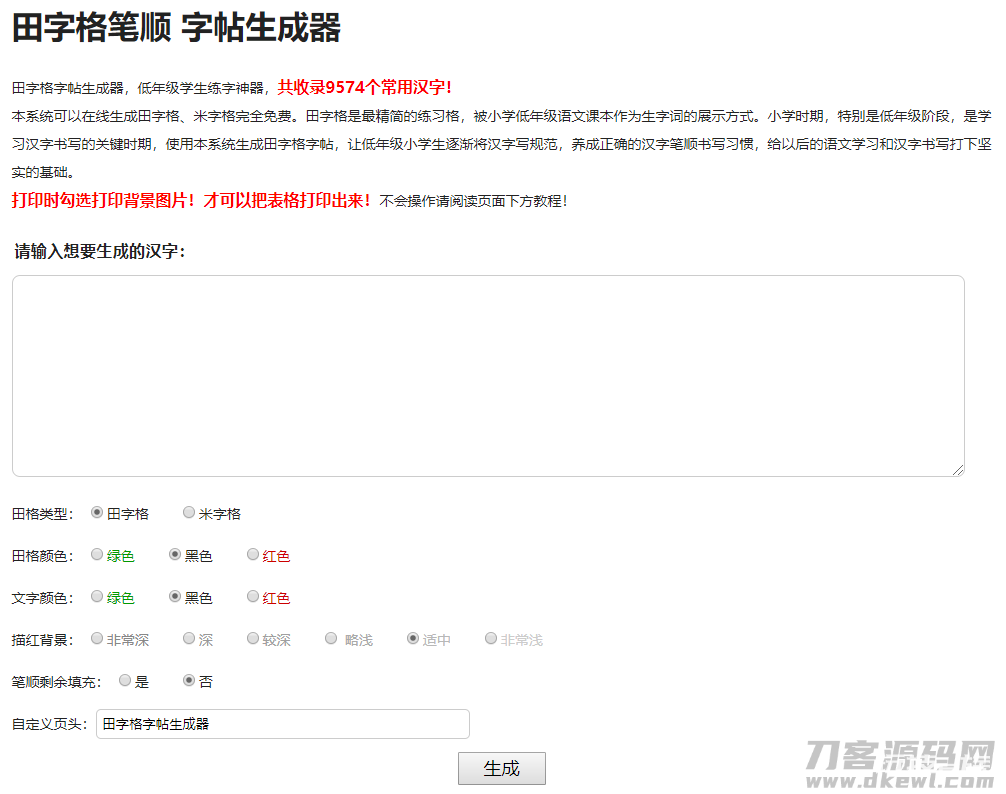Screen dimensions: 1006x794
Task: Set 描红背景 to 适中
Action: point(413,639)
